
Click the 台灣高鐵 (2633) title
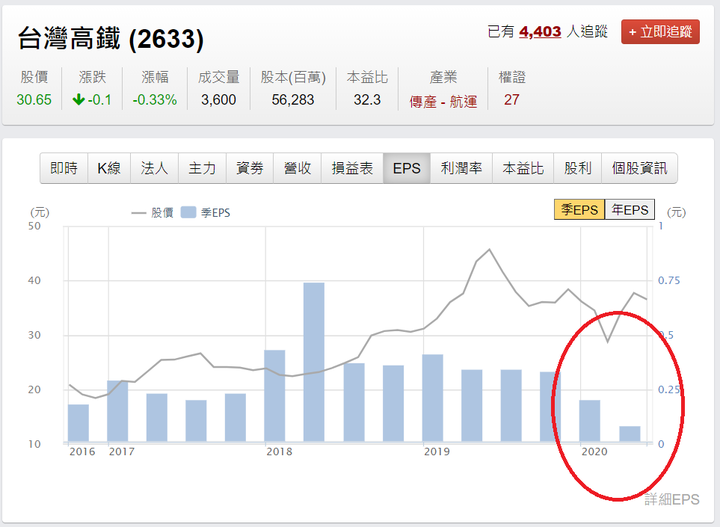point(111,39)
